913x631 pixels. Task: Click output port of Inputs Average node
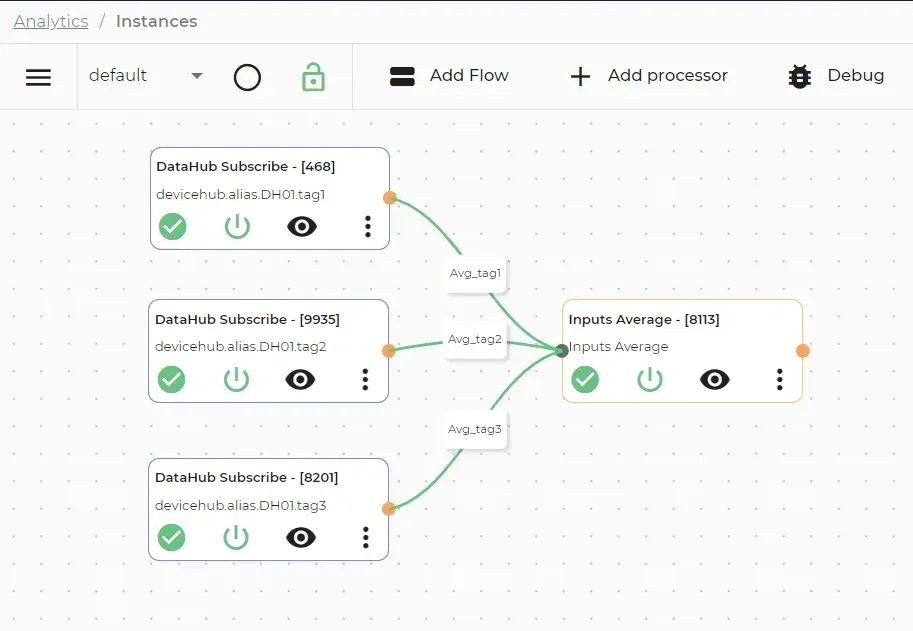803,350
